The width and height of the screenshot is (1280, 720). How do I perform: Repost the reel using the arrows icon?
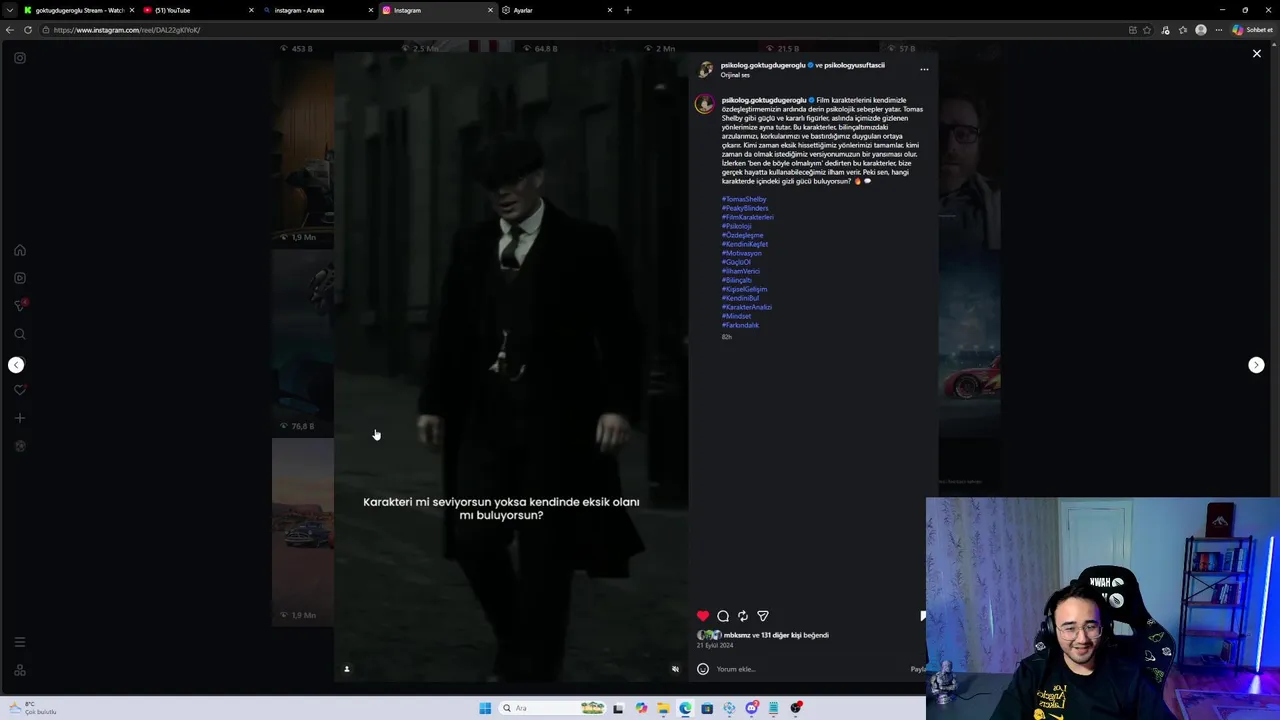click(x=743, y=616)
